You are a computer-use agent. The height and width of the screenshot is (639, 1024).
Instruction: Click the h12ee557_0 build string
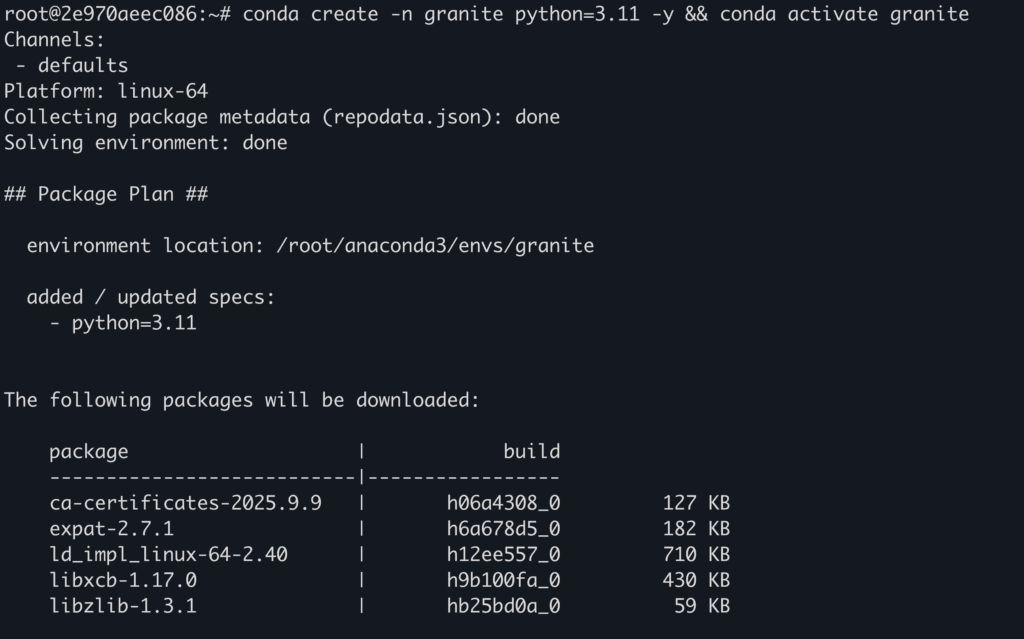click(x=503, y=554)
